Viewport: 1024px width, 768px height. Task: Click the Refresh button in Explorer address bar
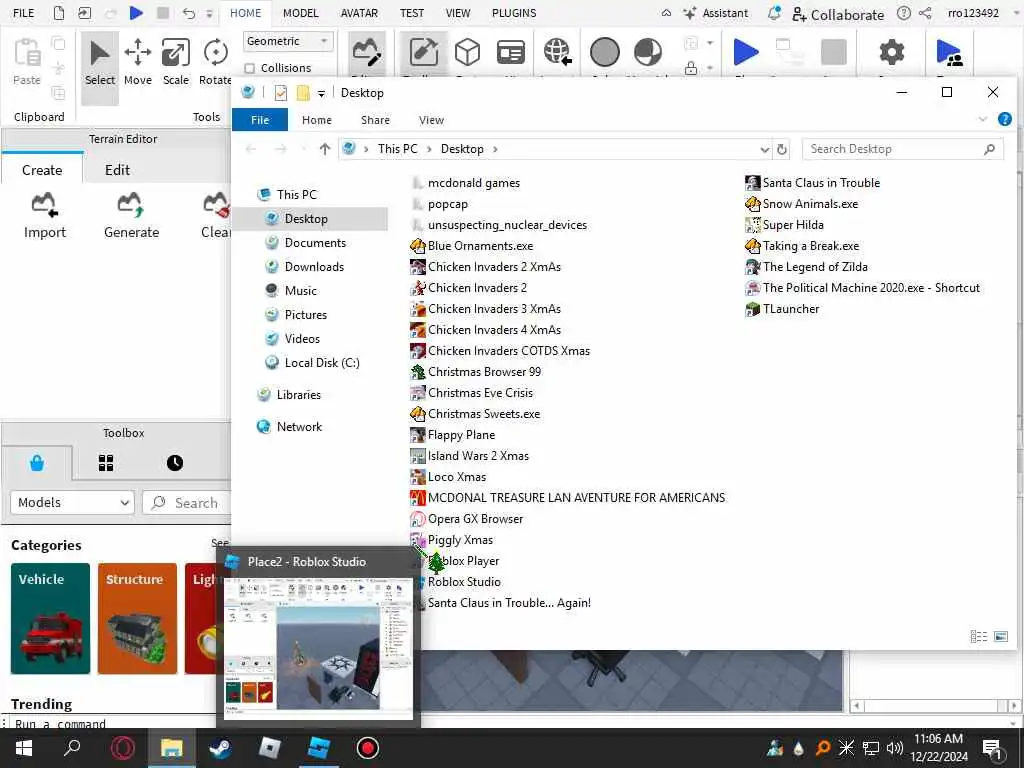click(782, 150)
